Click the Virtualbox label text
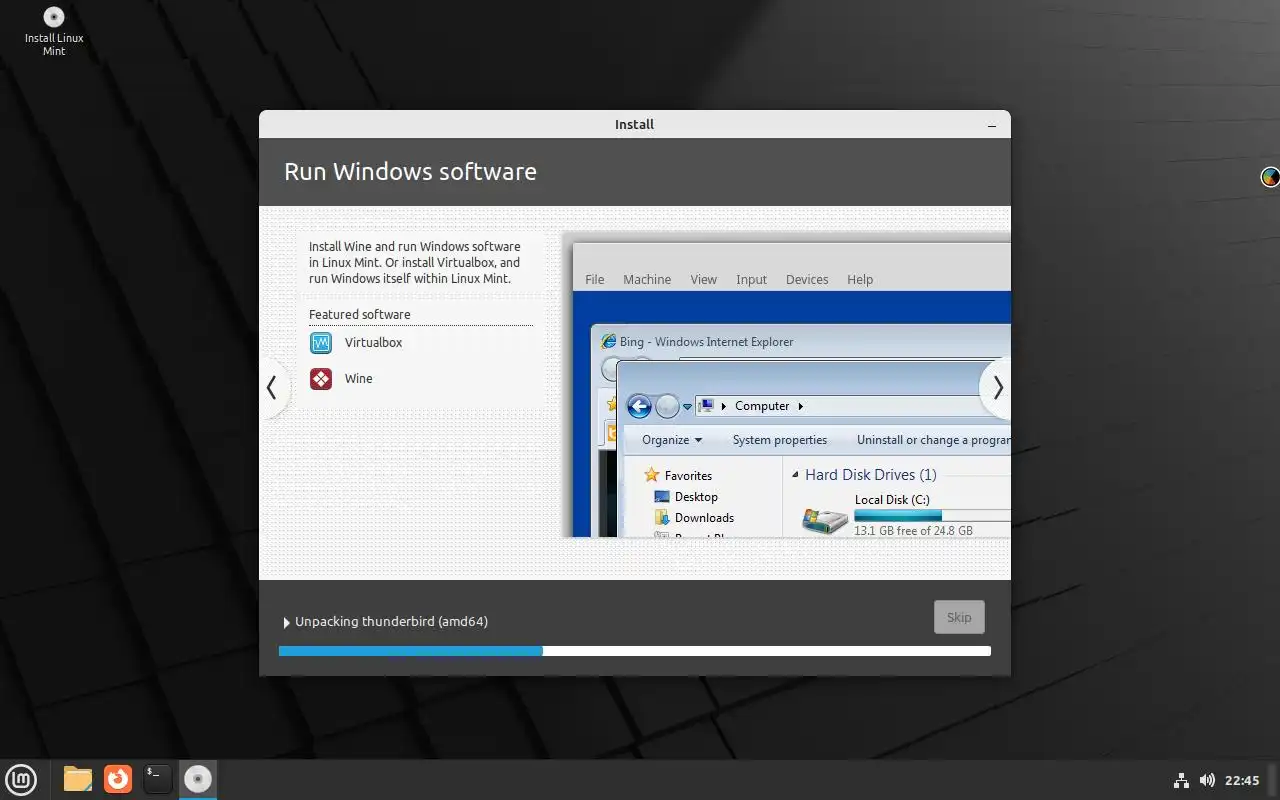 [x=373, y=343]
